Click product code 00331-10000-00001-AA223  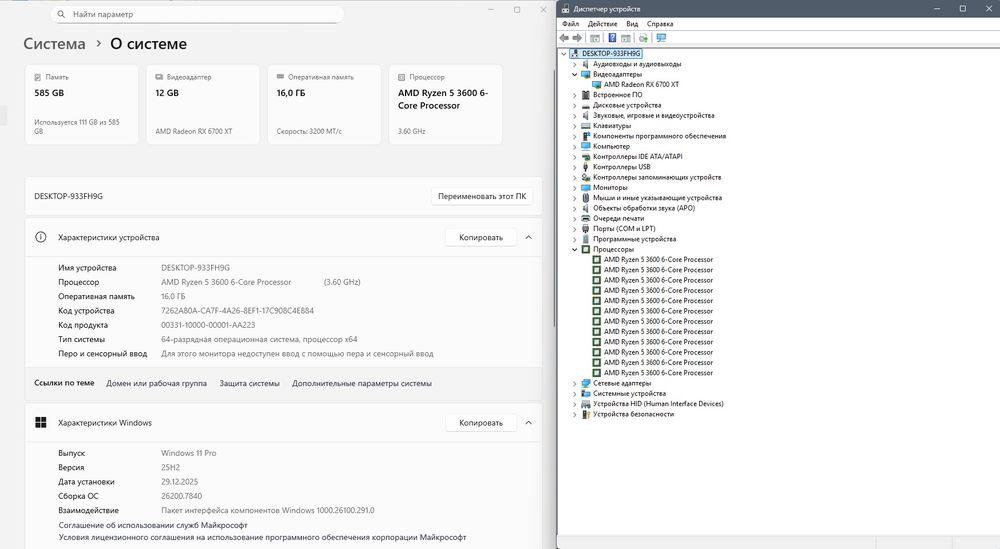[208, 325]
